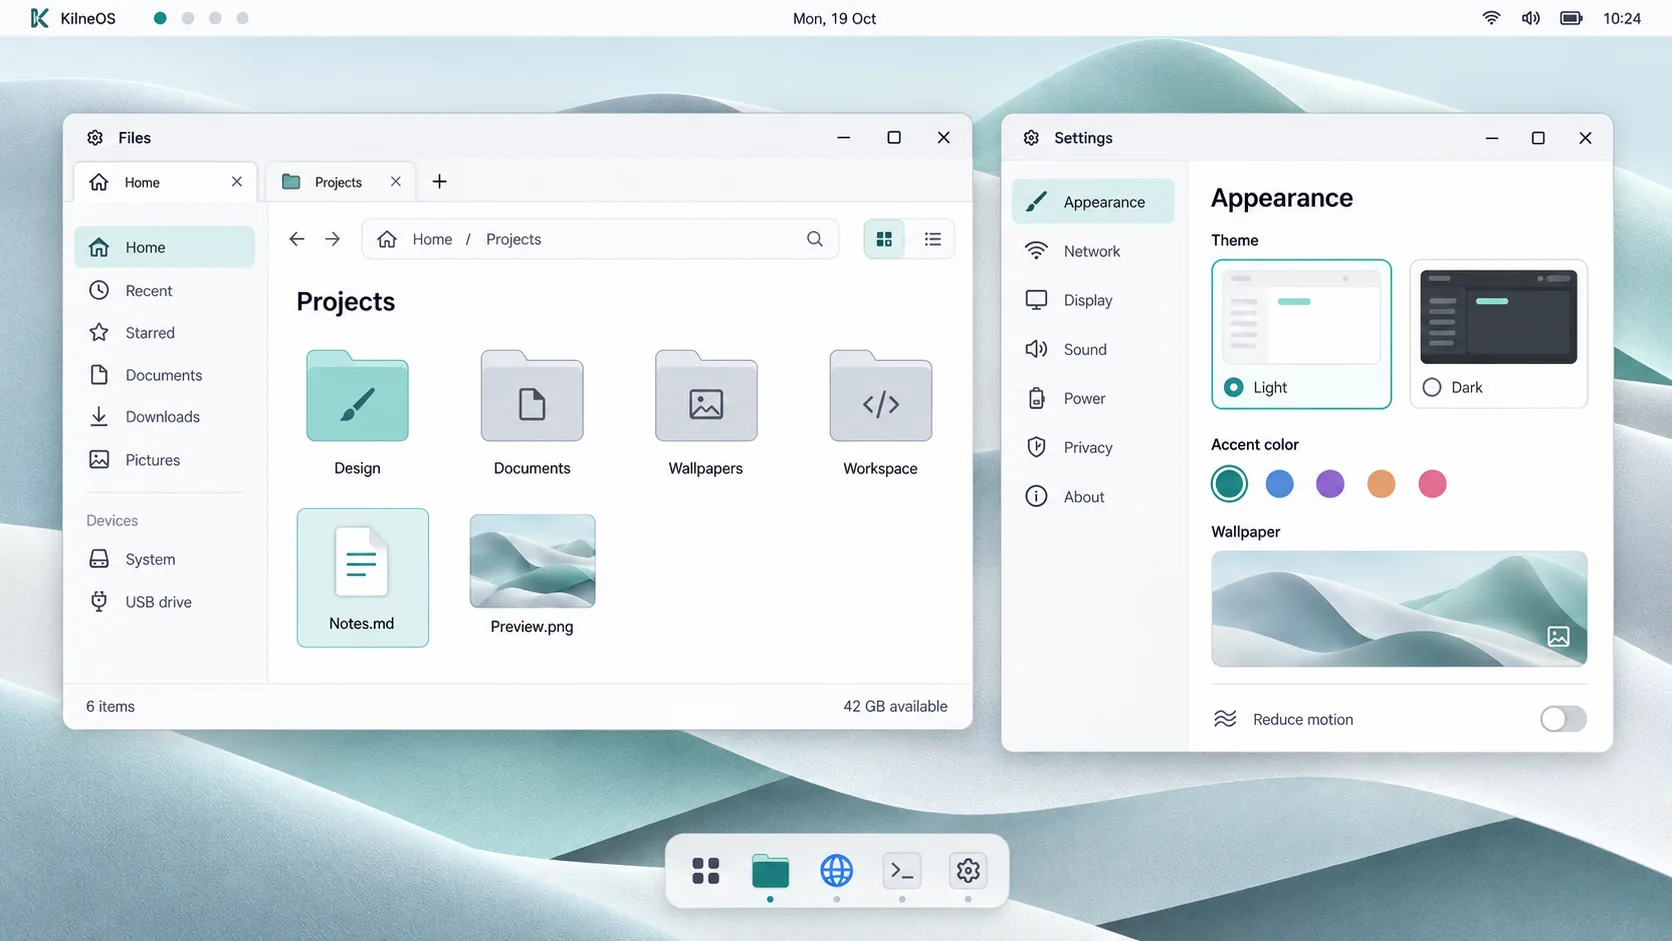Open USB drive device in sidebar
The height and width of the screenshot is (941, 1672).
tap(165, 601)
